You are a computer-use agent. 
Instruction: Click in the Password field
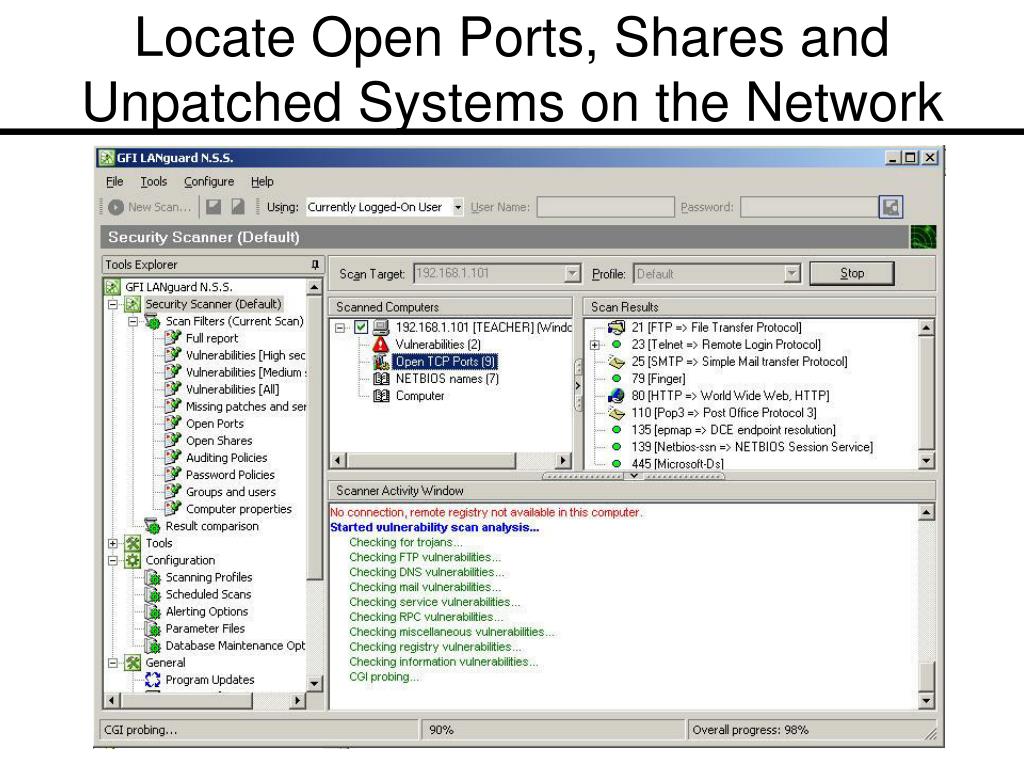coord(810,207)
